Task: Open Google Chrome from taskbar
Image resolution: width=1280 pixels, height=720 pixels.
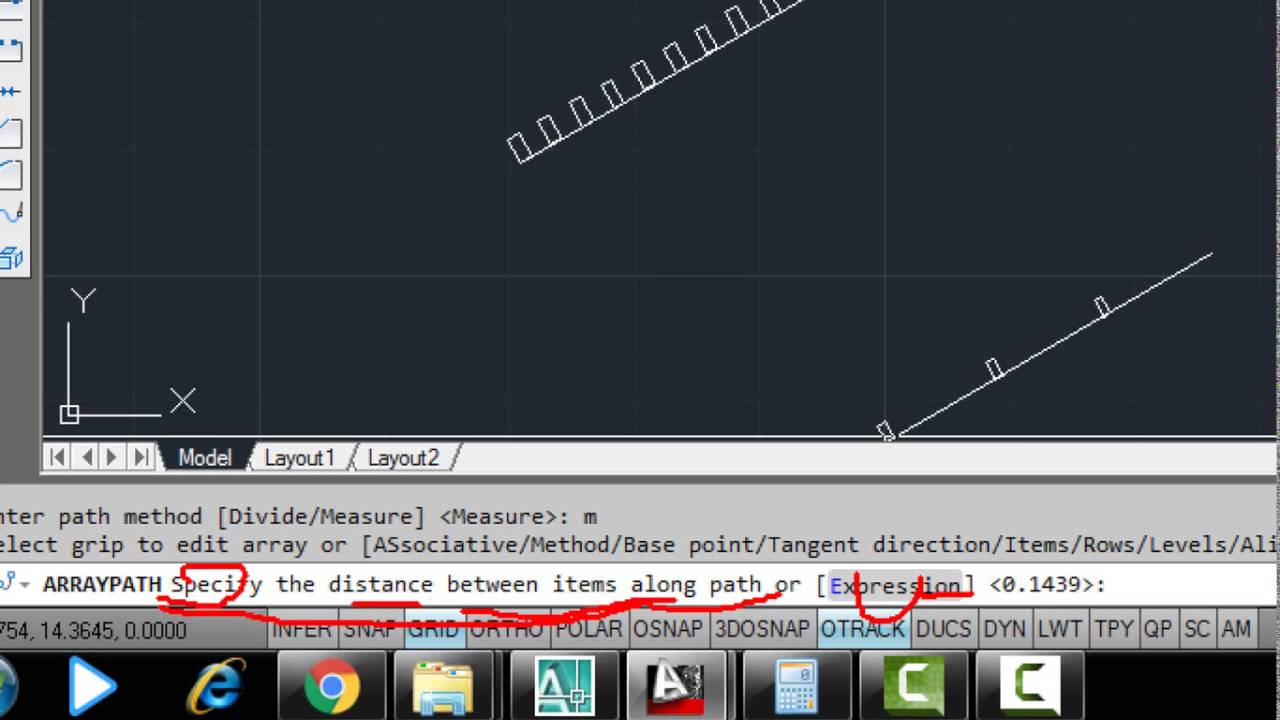Action: (x=332, y=687)
